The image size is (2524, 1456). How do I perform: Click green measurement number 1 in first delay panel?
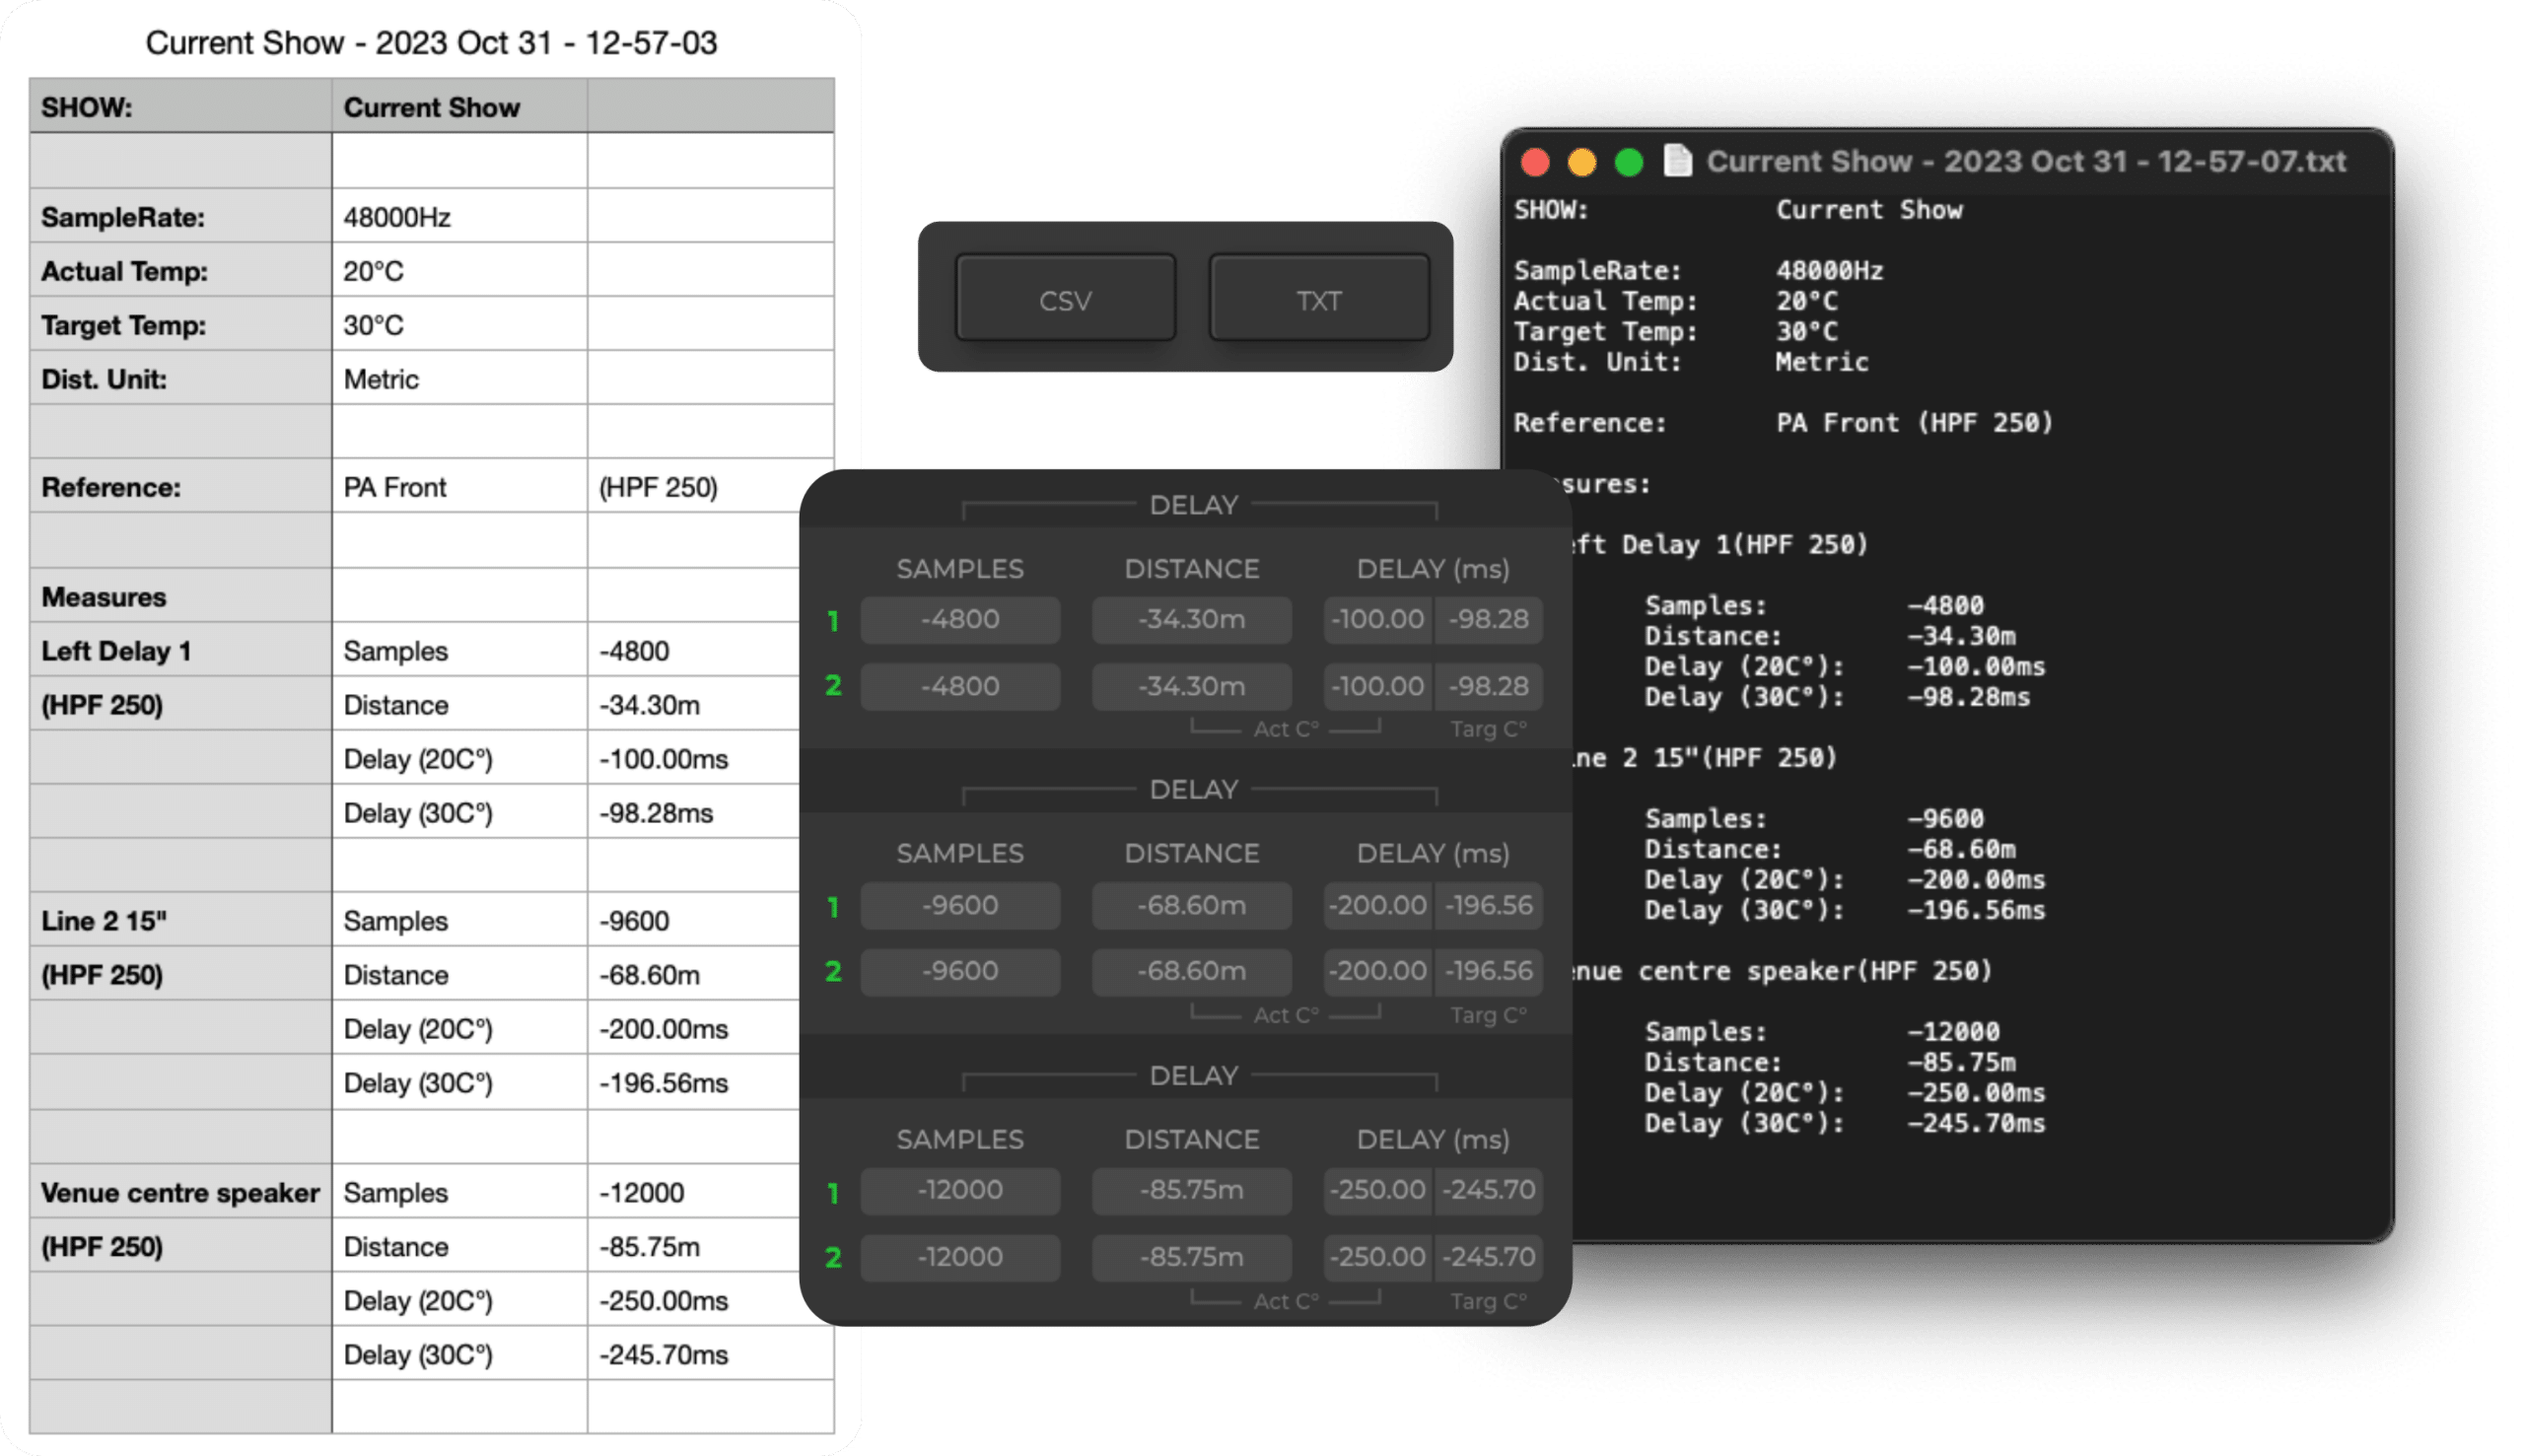coord(833,621)
